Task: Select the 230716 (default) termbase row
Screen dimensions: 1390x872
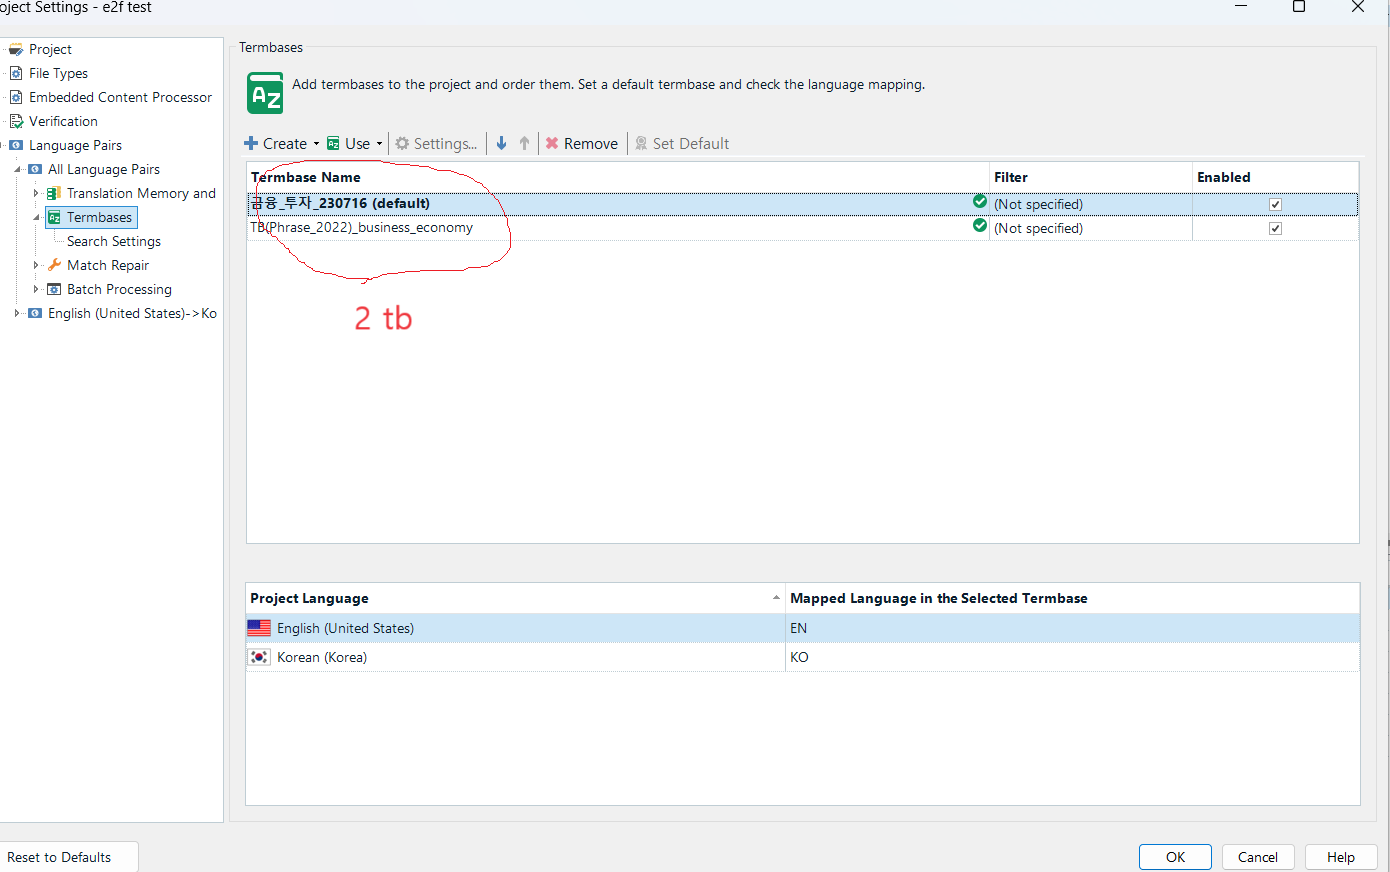Action: coord(802,204)
